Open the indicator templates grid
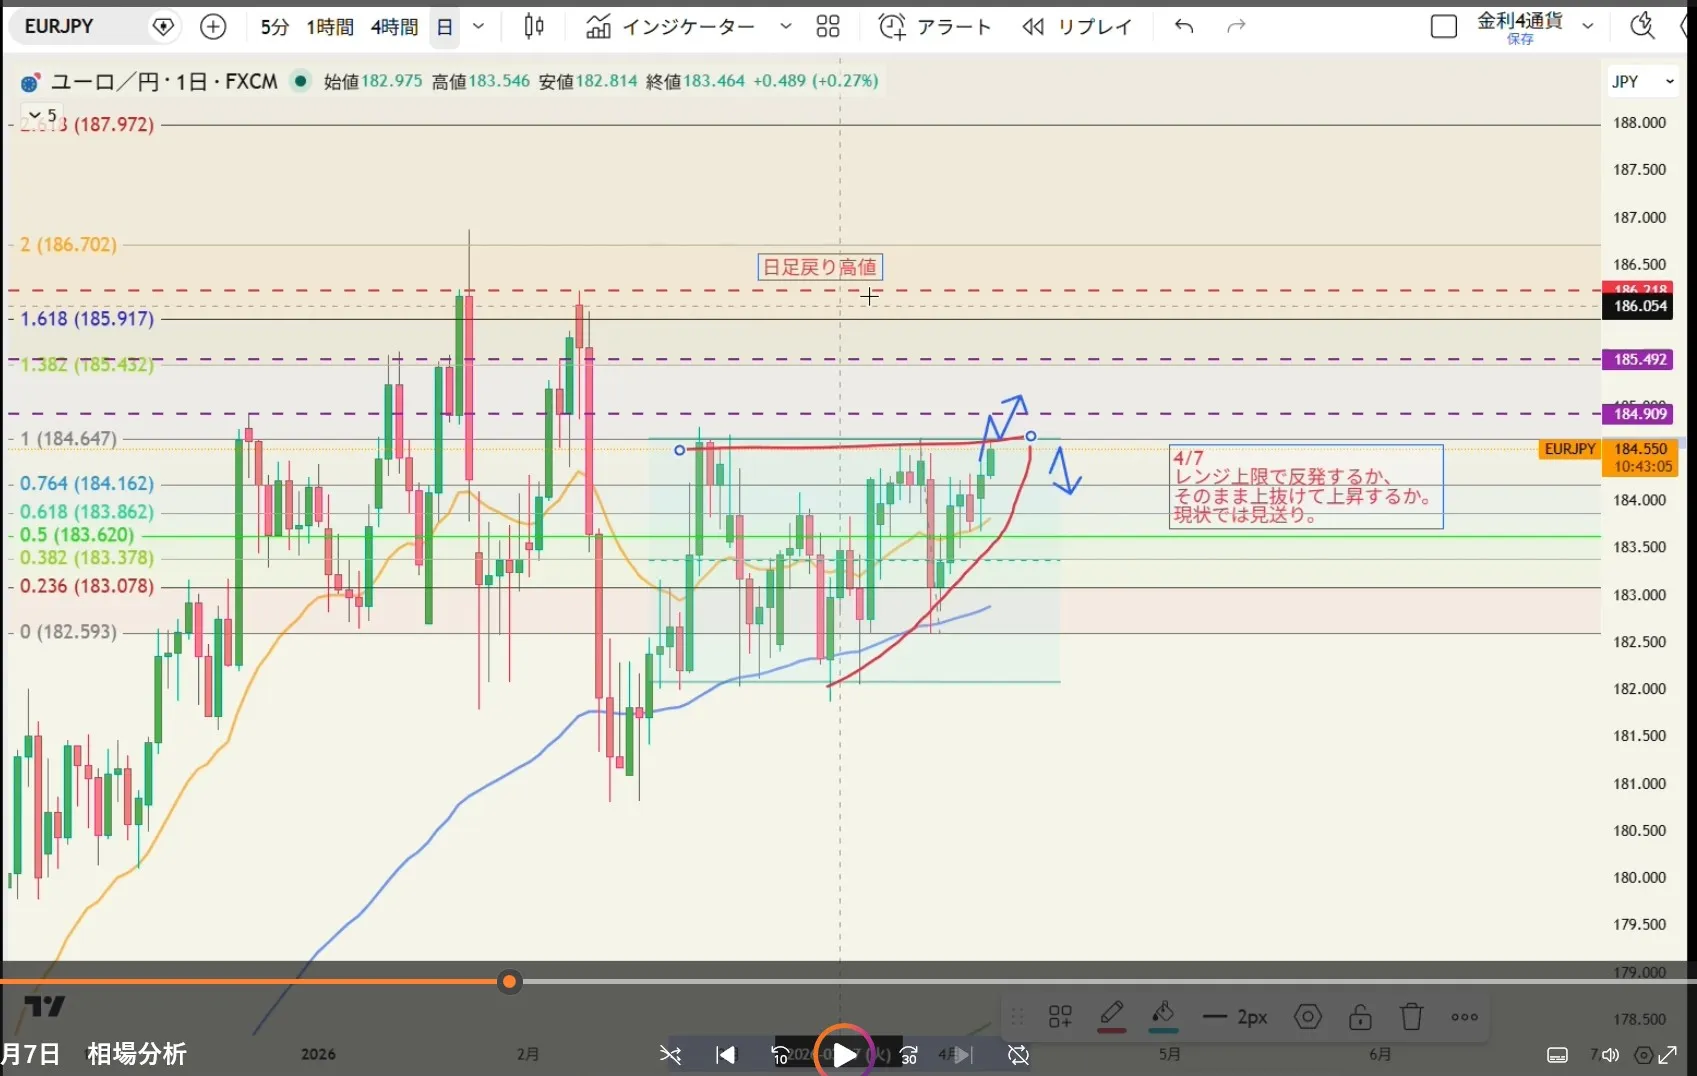1697x1076 pixels. [828, 27]
